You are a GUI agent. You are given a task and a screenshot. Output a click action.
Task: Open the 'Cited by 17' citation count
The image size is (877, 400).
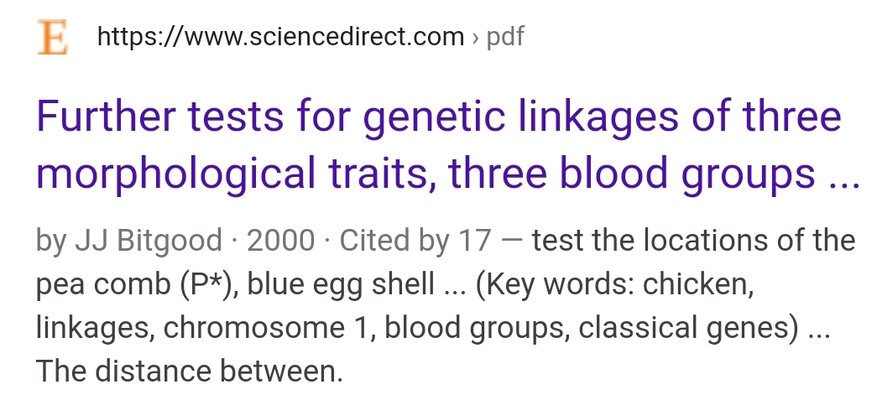[416, 241]
